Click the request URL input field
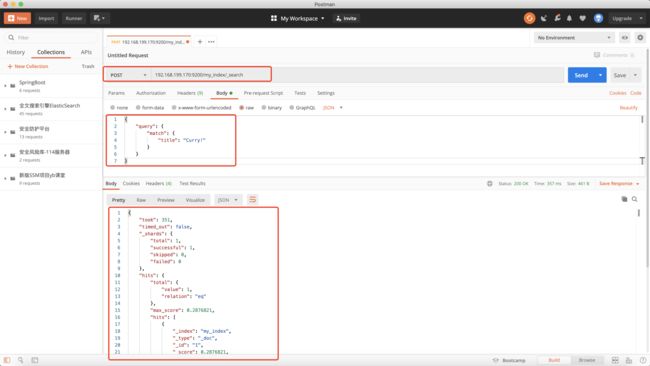This screenshot has width=650, height=366. (x=357, y=75)
